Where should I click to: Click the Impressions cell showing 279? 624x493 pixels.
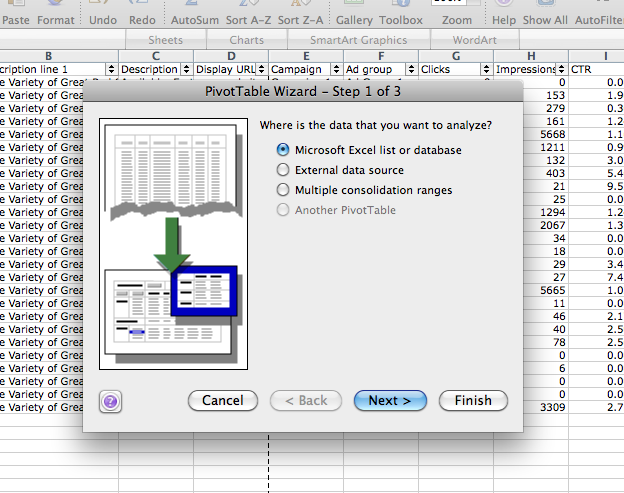click(x=546, y=108)
